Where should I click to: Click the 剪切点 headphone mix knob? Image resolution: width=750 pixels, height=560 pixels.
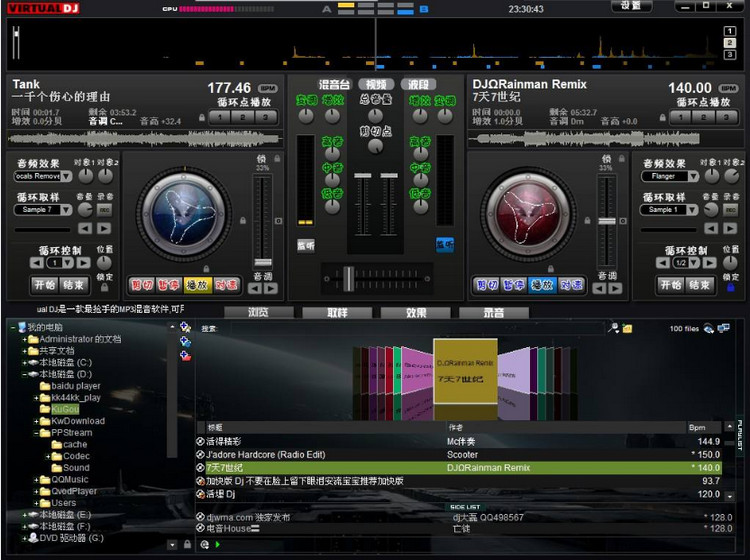point(375,146)
